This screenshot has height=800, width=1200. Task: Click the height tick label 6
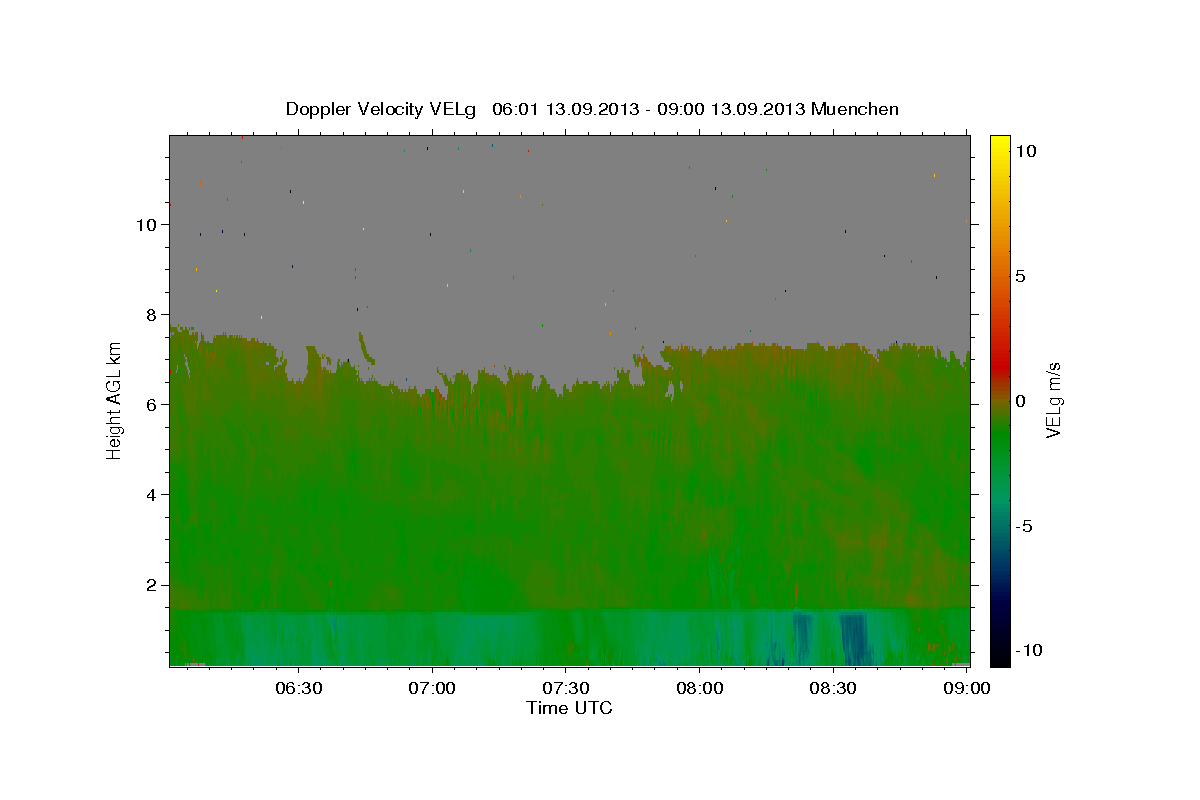click(x=152, y=405)
